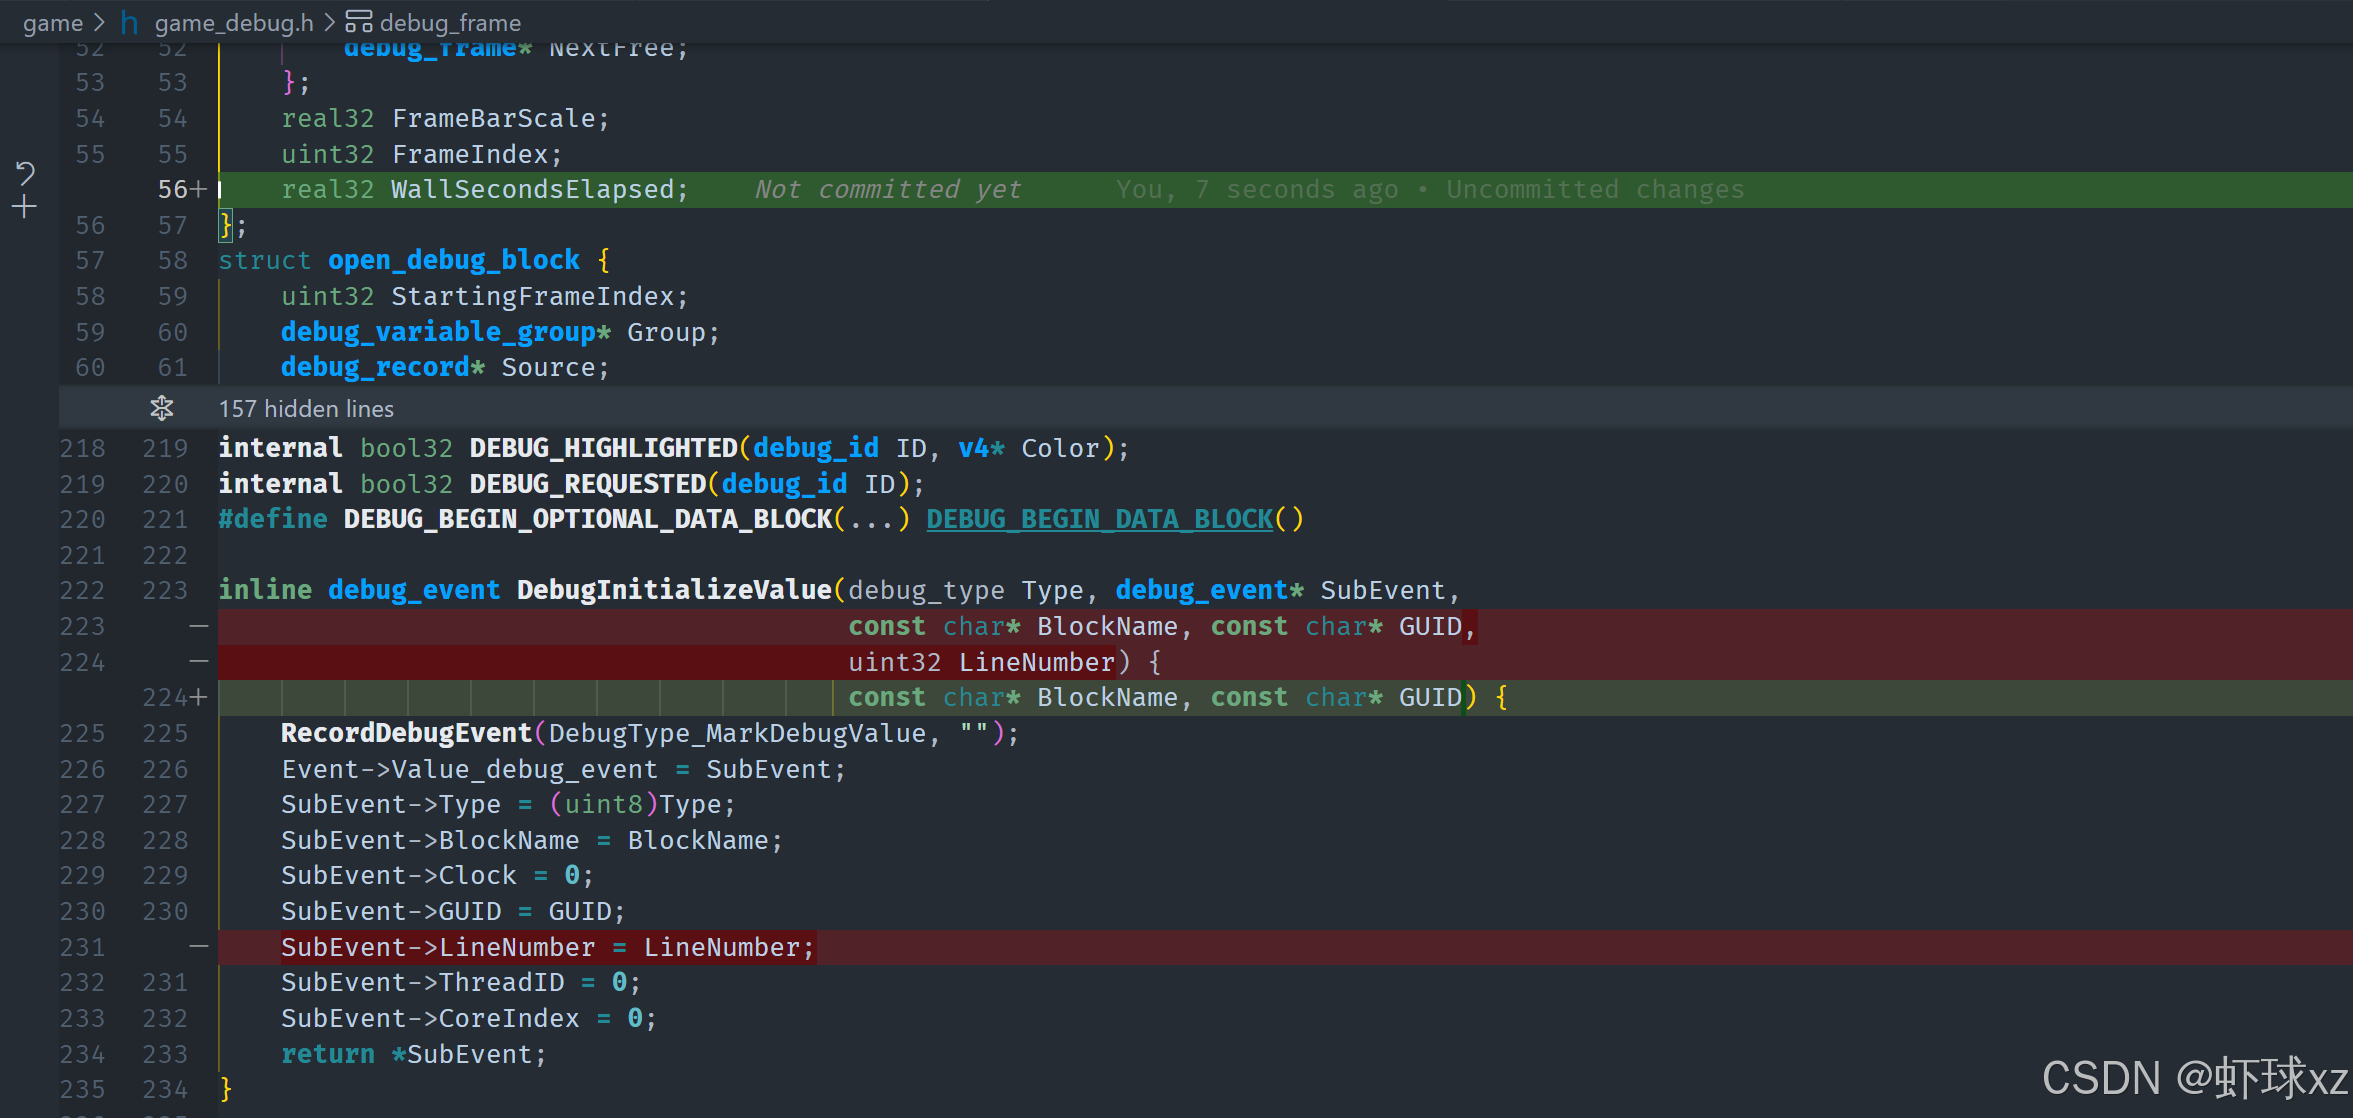Click the C header file icon in breadcrumb
The width and height of the screenshot is (2353, 1118).
coord(130,22)
